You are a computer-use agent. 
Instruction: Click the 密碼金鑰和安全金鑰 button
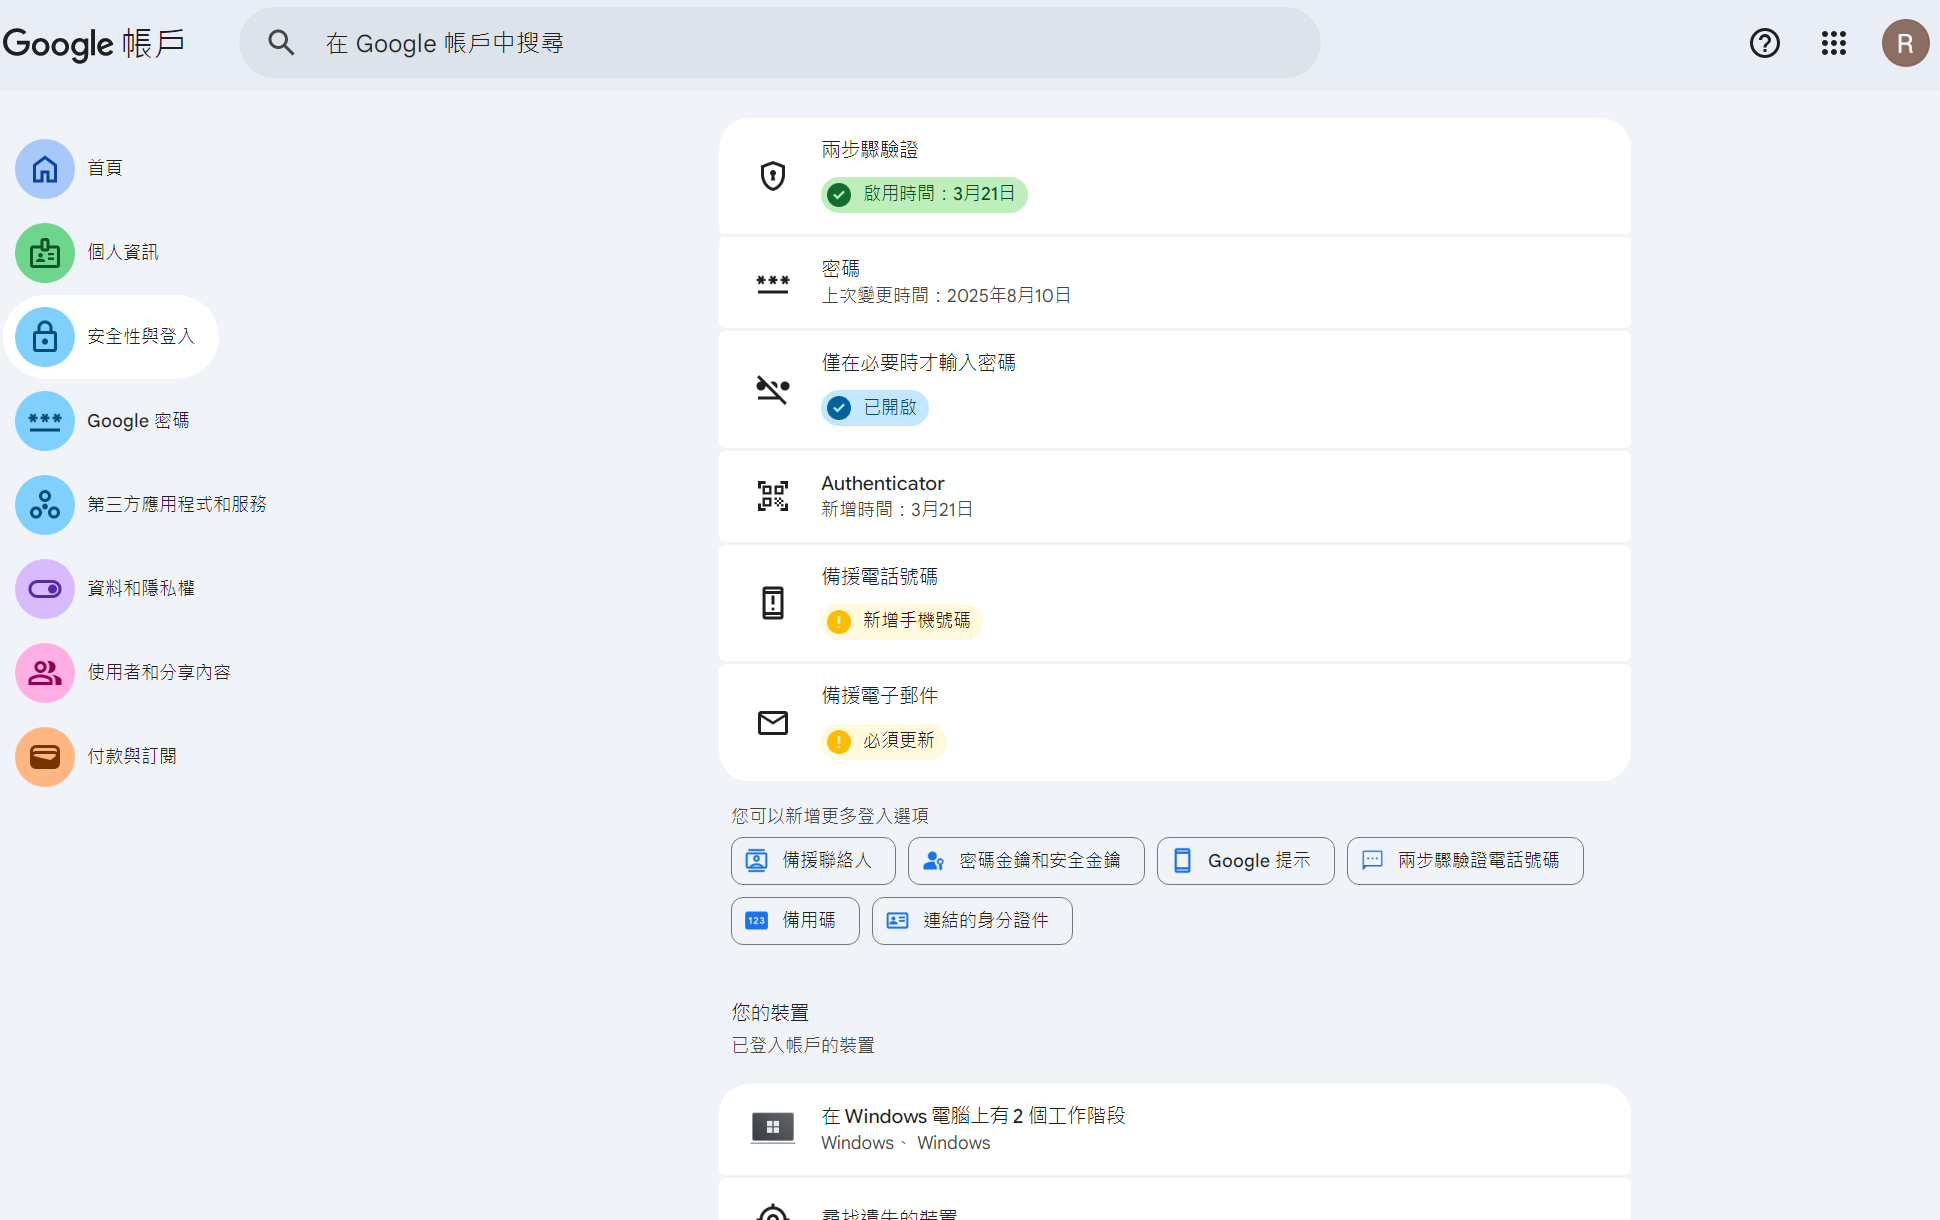1025,861
